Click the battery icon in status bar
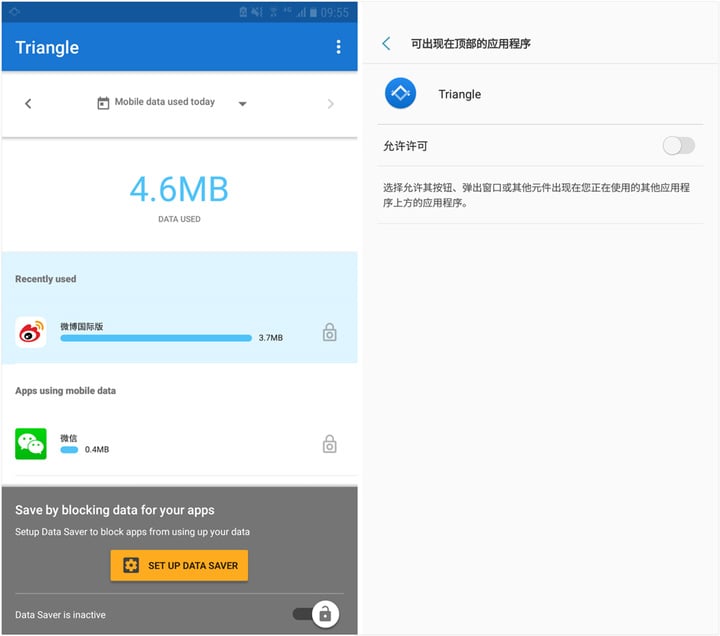 (313, 12)
